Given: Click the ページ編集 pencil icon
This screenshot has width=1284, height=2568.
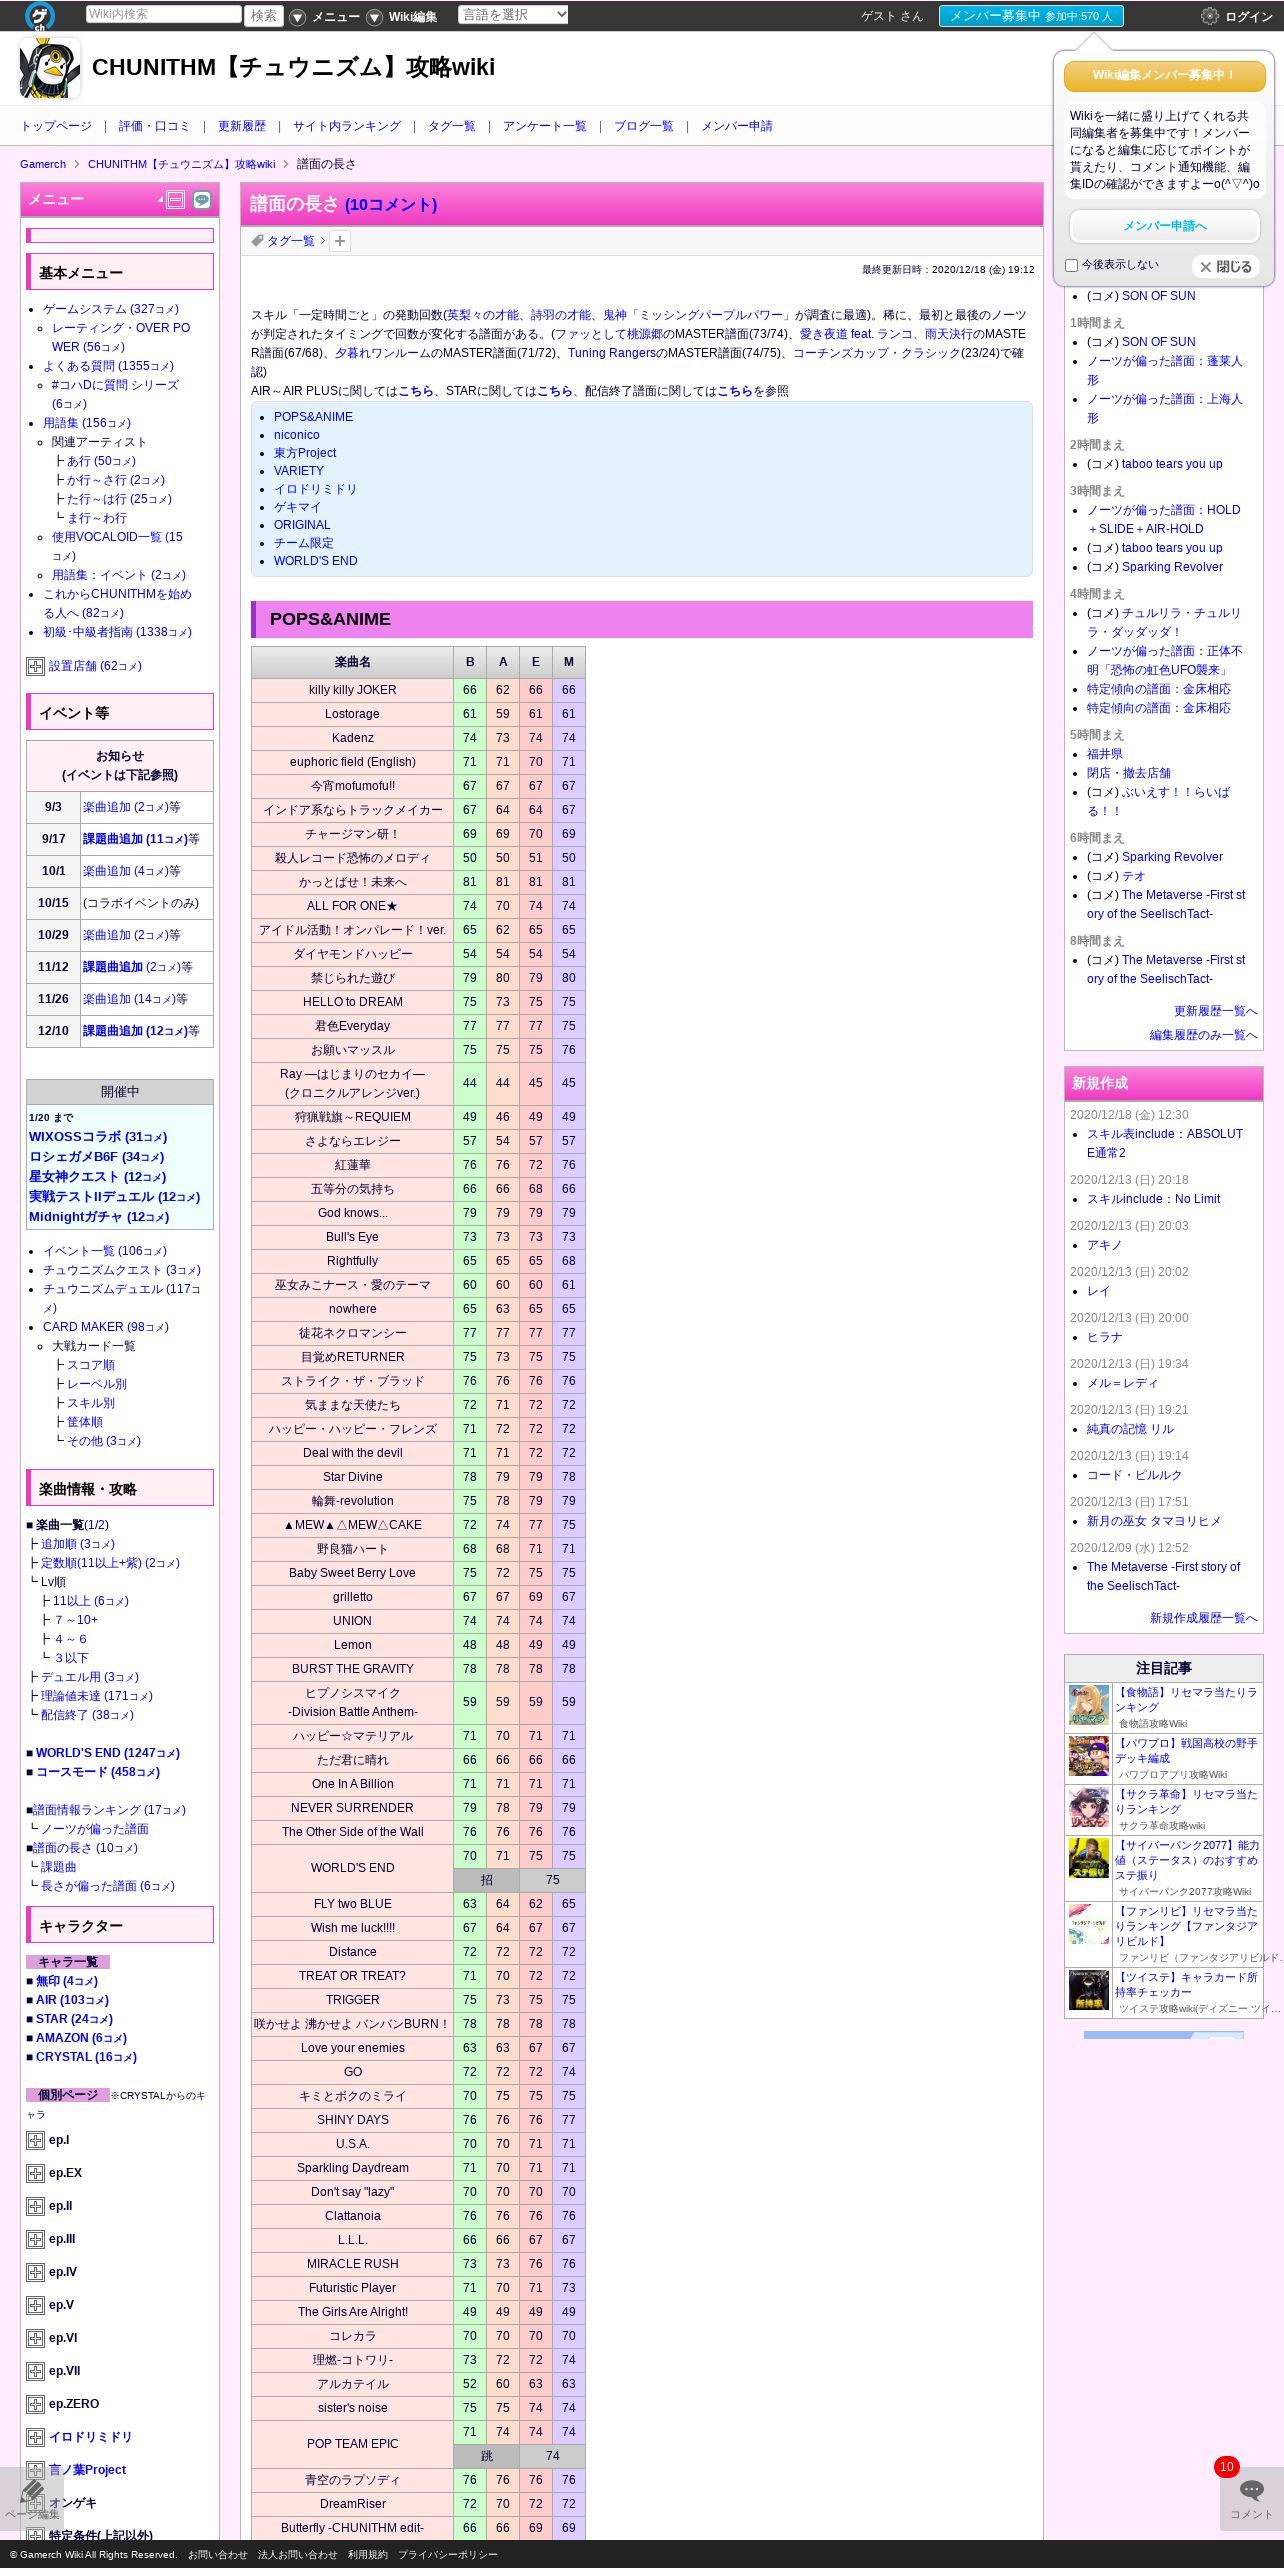Looking at the screenshot, I should coord(32,2492).
